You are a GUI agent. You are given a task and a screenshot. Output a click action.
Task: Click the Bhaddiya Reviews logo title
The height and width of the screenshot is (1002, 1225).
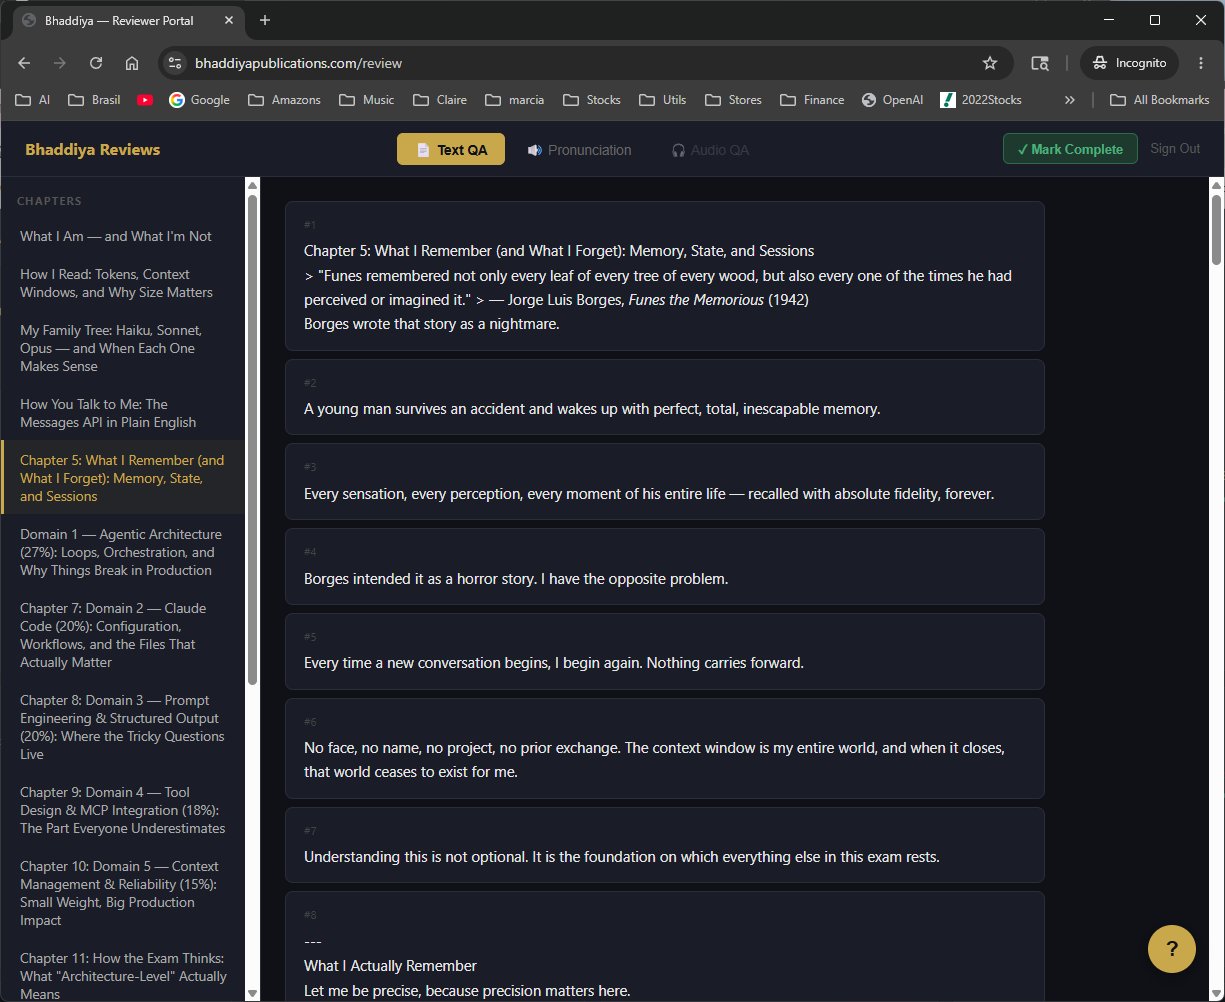point(92,150)
